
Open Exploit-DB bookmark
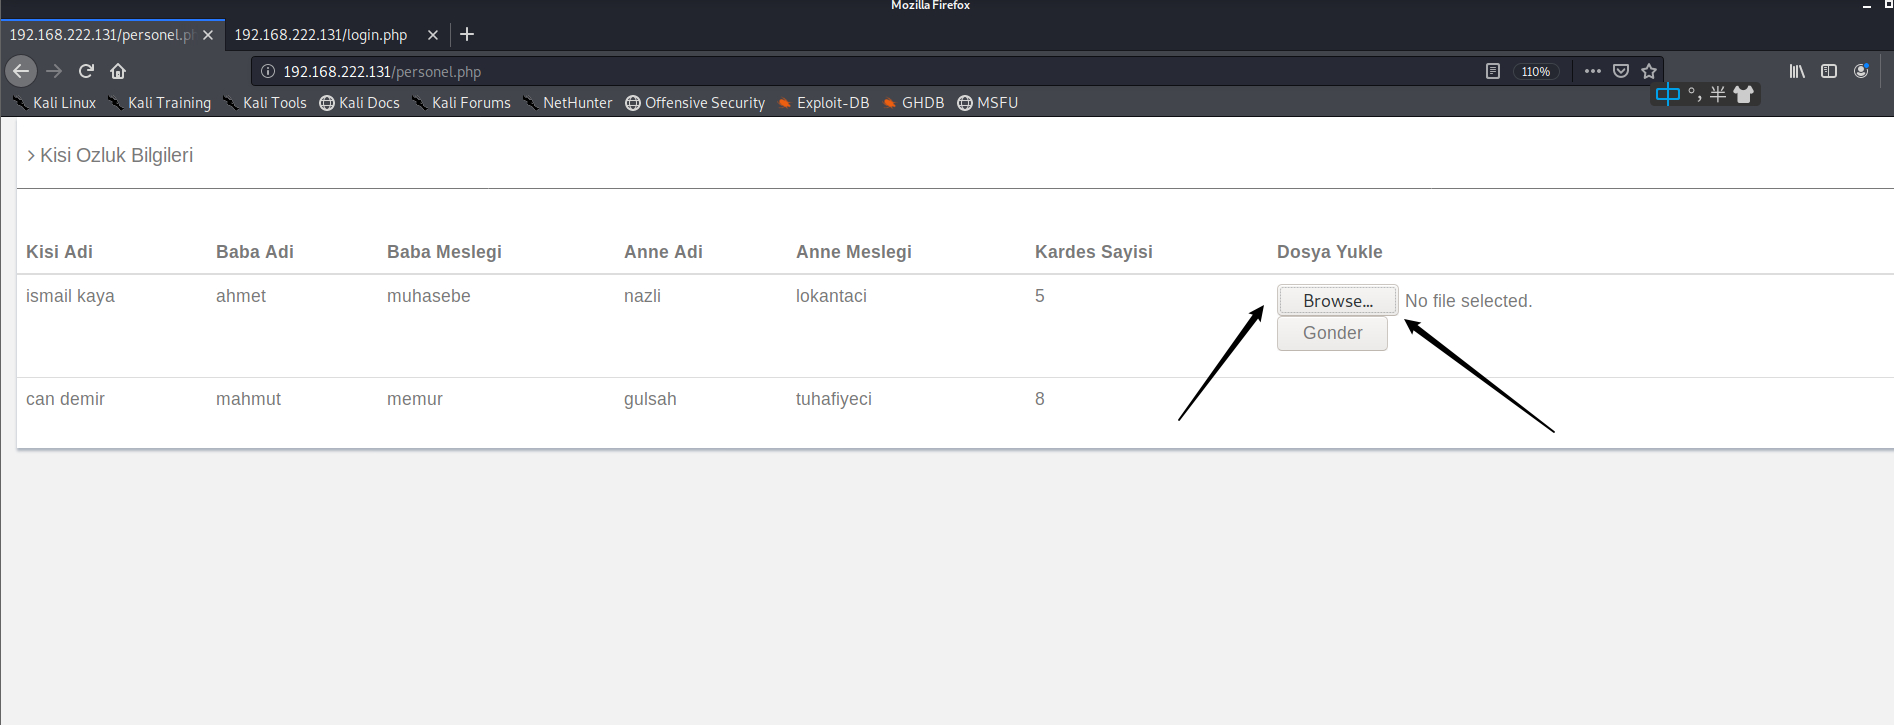(x=823, y=103)
